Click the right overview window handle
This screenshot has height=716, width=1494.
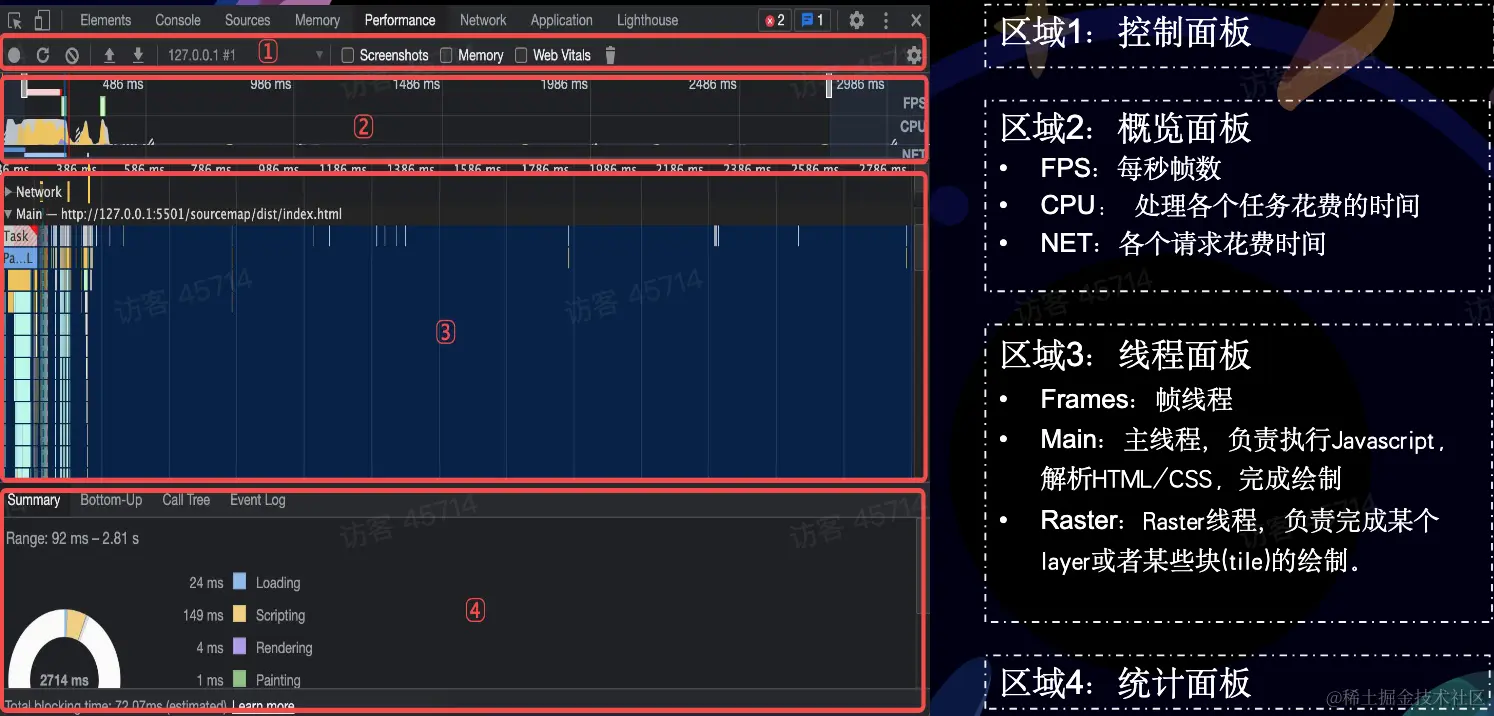point(829,87)
